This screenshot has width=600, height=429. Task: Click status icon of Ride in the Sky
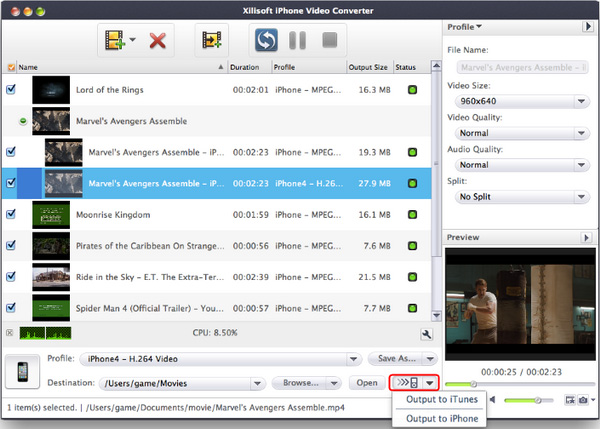tap(412, 277)
